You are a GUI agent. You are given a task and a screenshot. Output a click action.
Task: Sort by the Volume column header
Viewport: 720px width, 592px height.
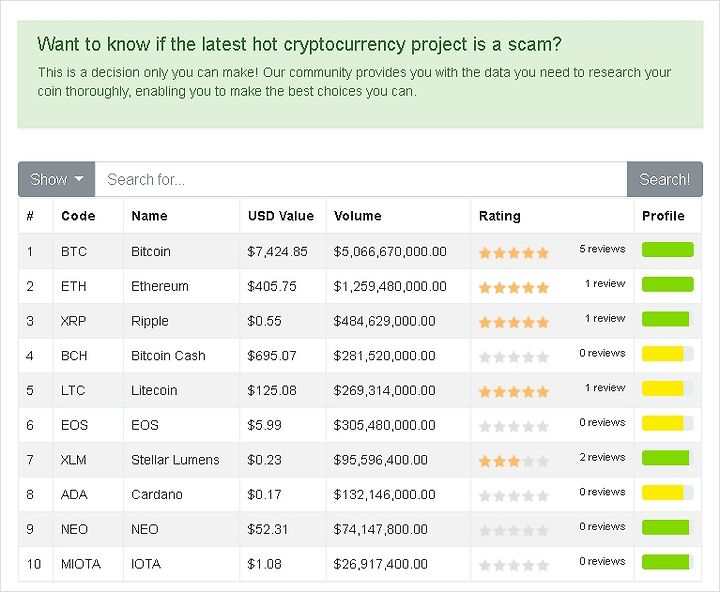coord(358,216)
